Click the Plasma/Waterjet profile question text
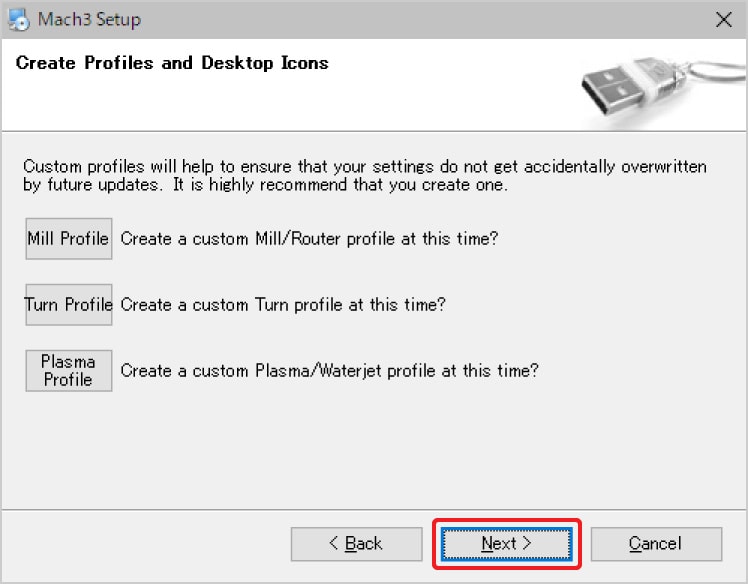This screenshot has width=748, height=584. click(x=330, y=370)
